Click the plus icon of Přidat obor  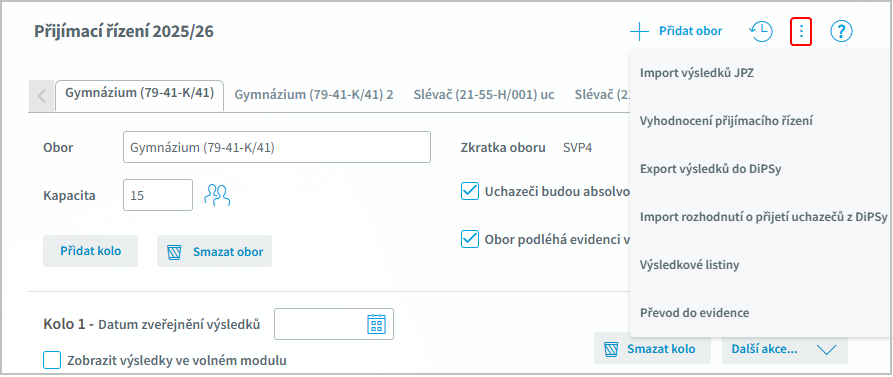coord(640,31)
